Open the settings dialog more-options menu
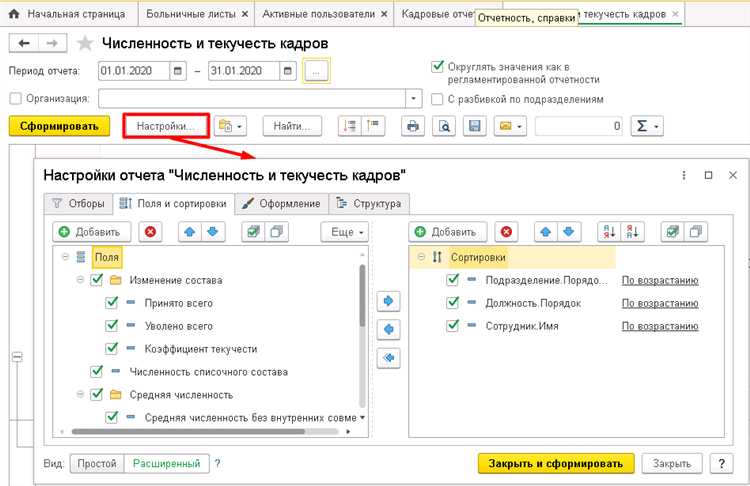 pyautogui.click(x=684, y=176)
